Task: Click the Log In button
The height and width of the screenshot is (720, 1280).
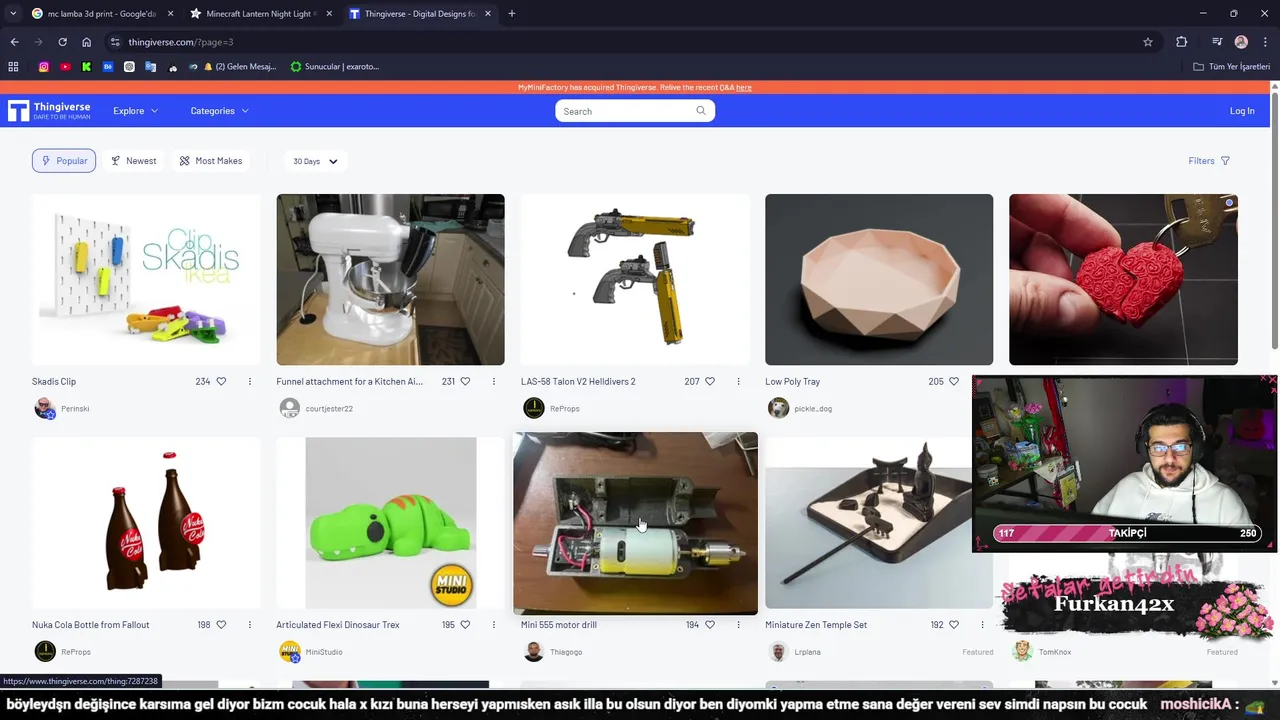Action: [x=1242, y=111]
